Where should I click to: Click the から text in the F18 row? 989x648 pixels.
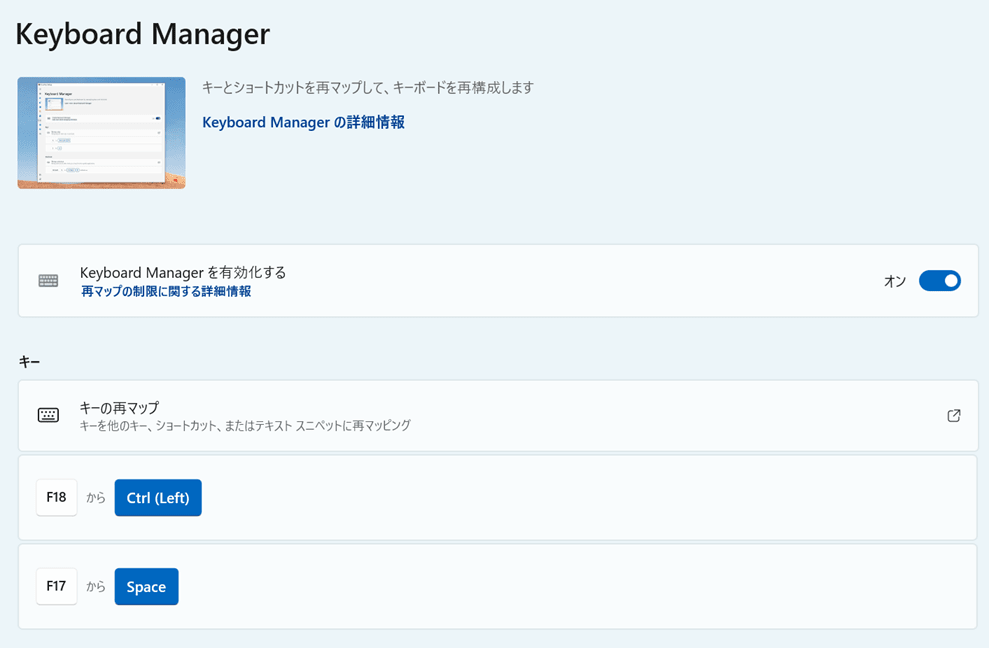96,498
